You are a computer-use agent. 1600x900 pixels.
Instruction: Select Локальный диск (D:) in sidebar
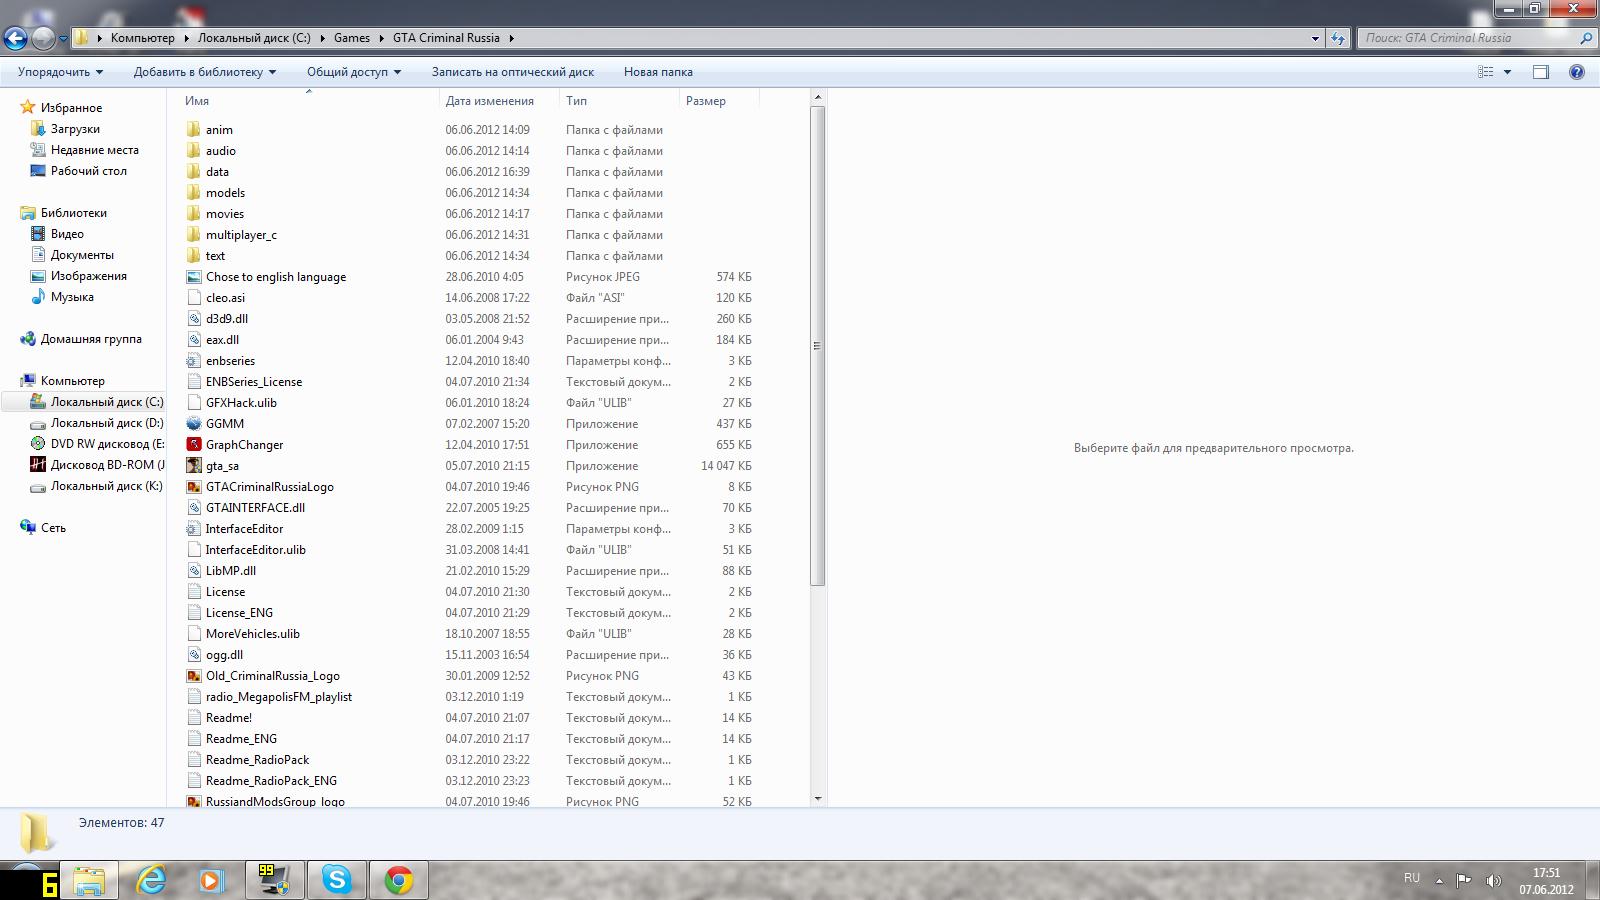pyautogui.click(x=107, y=423)
